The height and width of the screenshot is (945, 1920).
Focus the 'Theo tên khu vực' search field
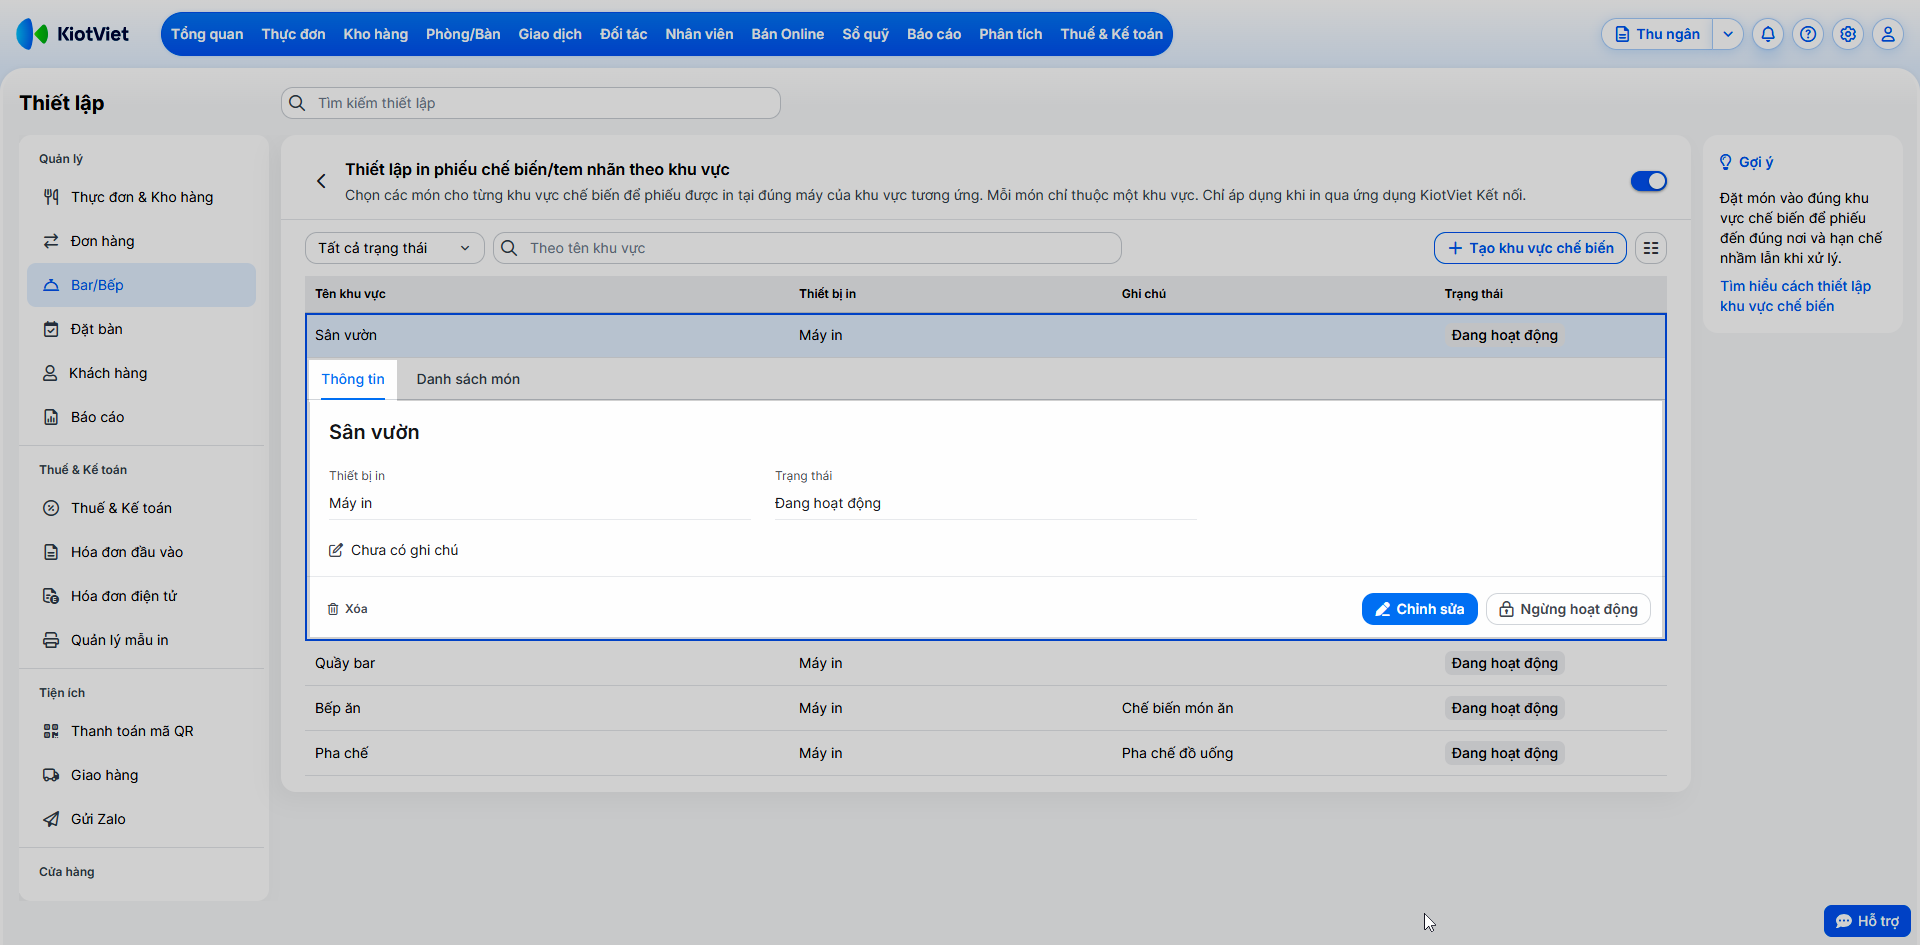tap(808, 248)
